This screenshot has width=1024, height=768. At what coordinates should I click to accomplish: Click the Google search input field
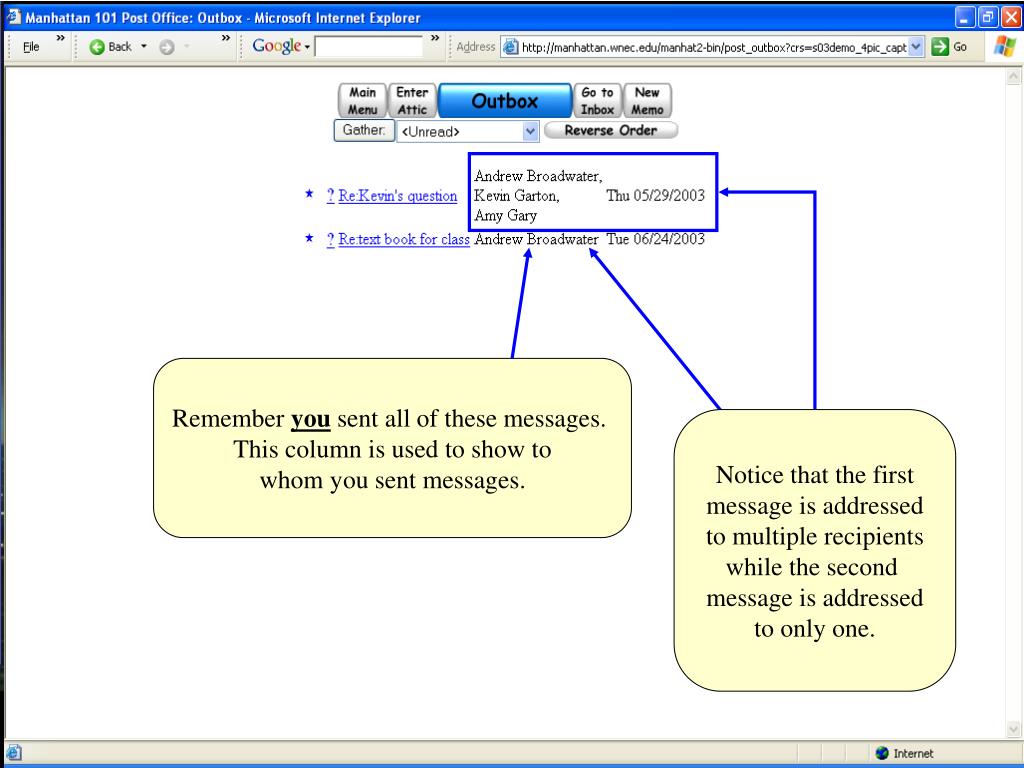(368, 47)
